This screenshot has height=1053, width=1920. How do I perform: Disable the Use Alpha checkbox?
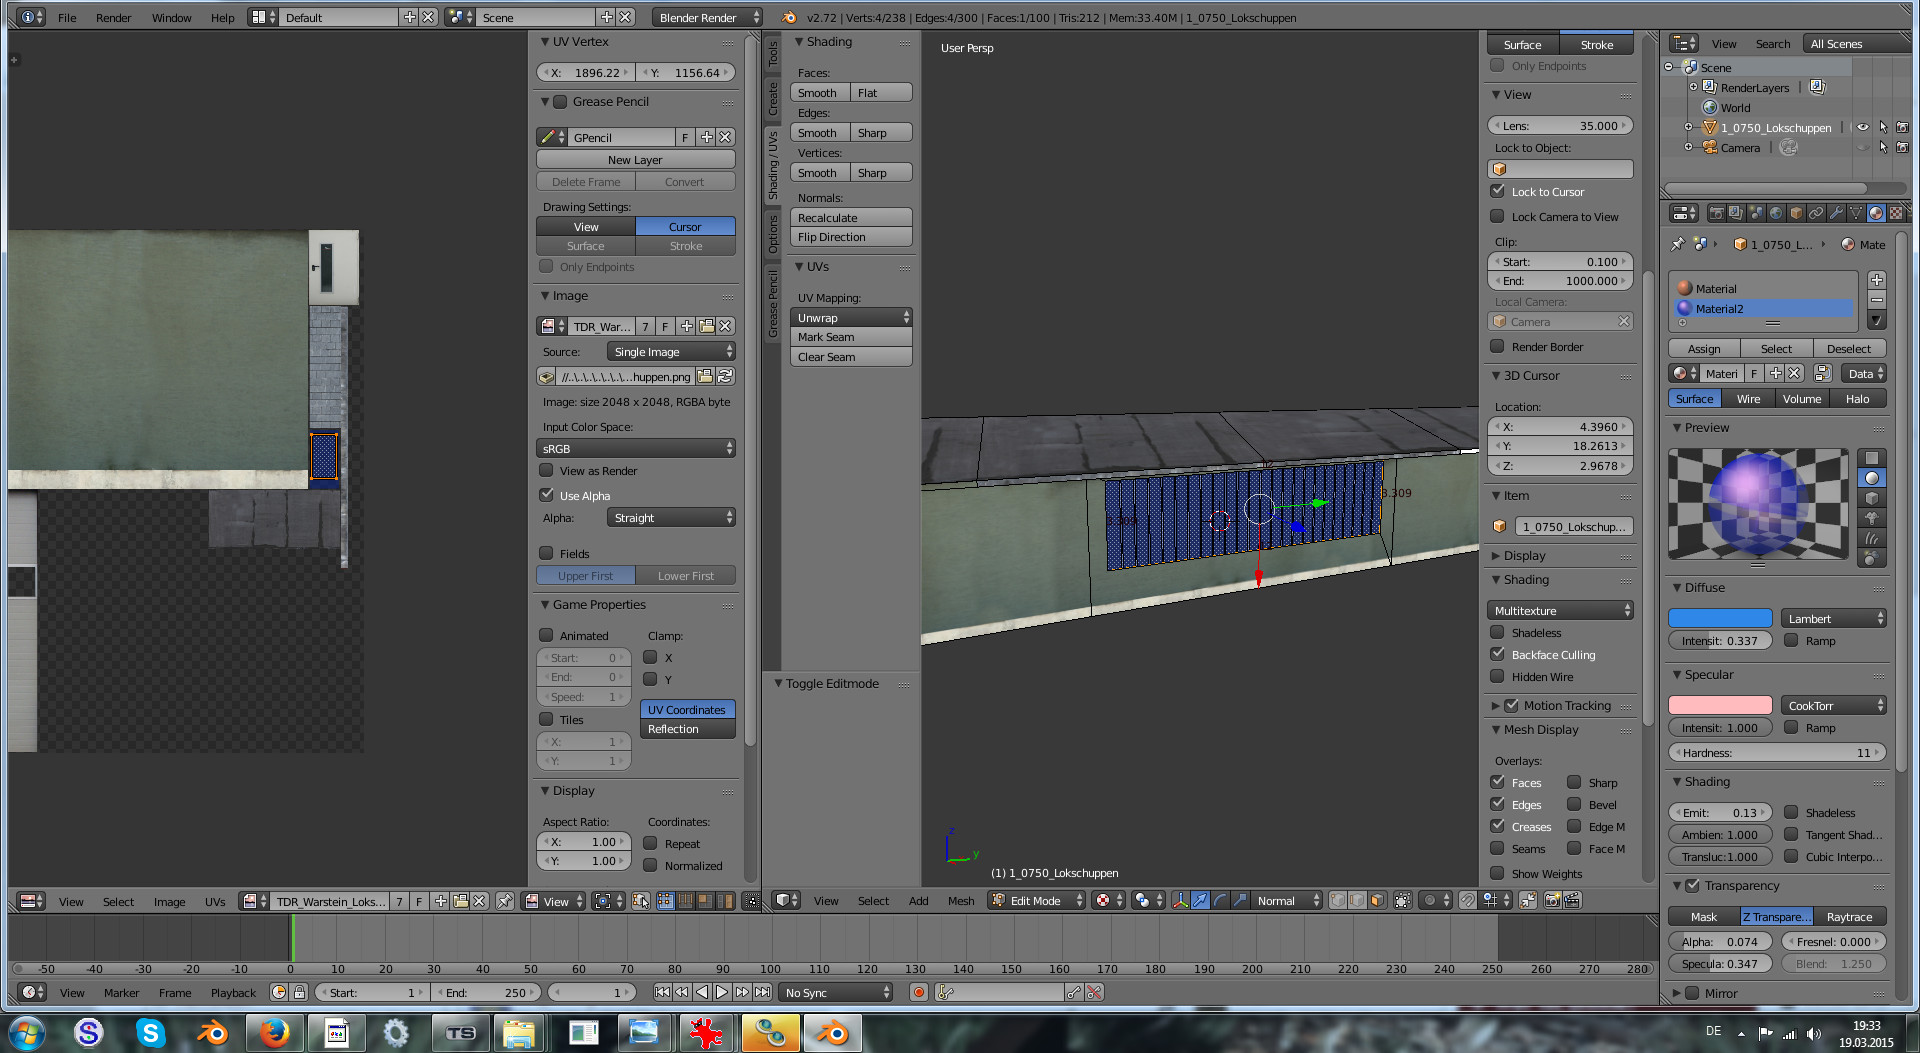pyautogui.click(x=547, y=495)
